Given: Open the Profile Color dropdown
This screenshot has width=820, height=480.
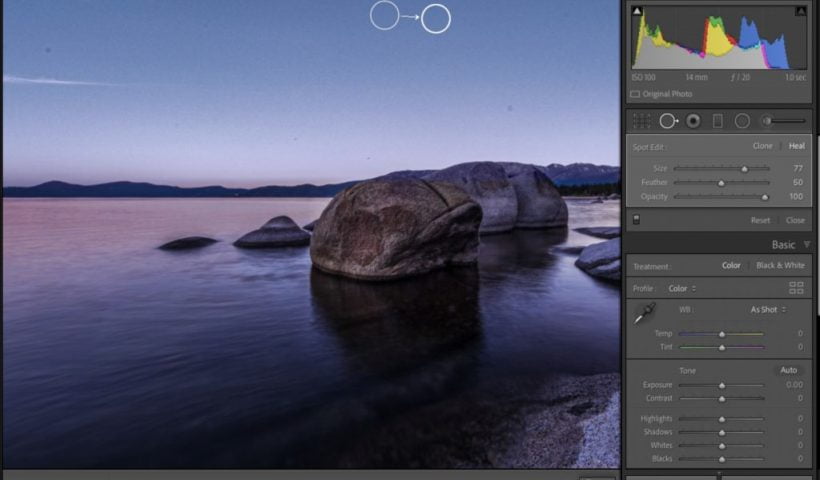Looking at the screenshot, I should click(x=682, y=289).
